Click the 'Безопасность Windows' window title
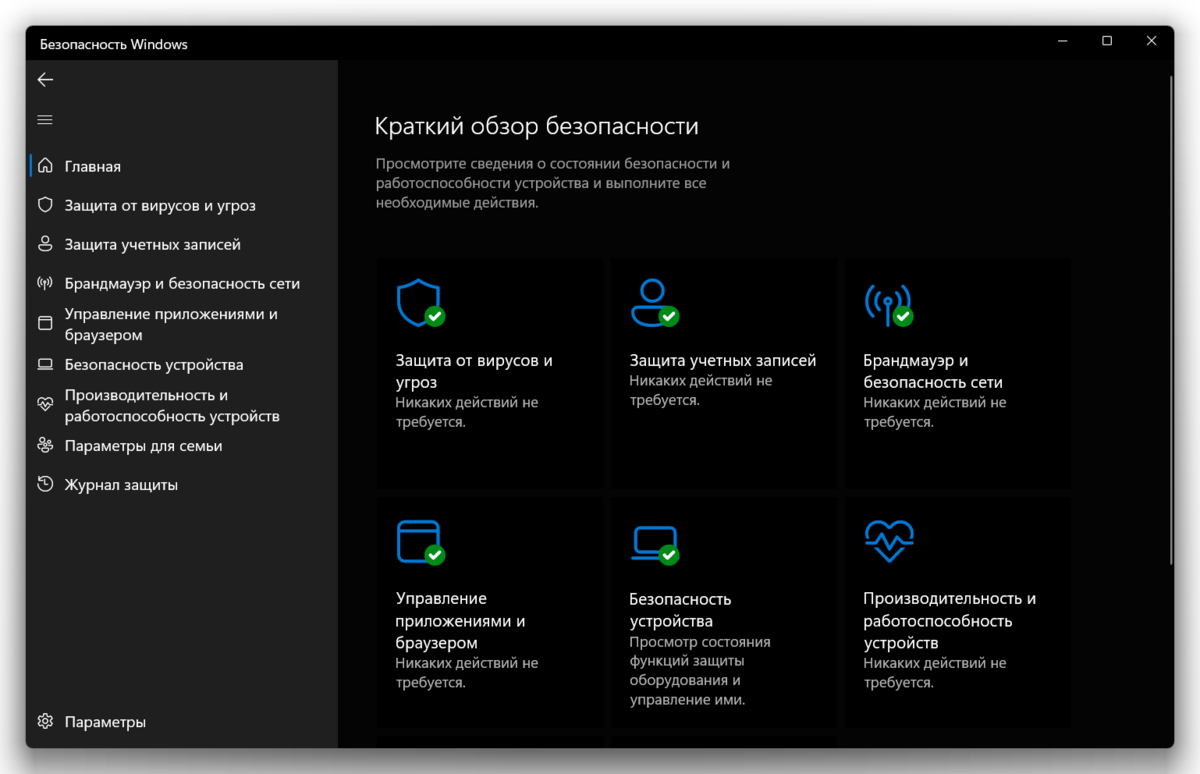Image resolution: width=1200 pixels, height=774 pixels. point(114,44)
